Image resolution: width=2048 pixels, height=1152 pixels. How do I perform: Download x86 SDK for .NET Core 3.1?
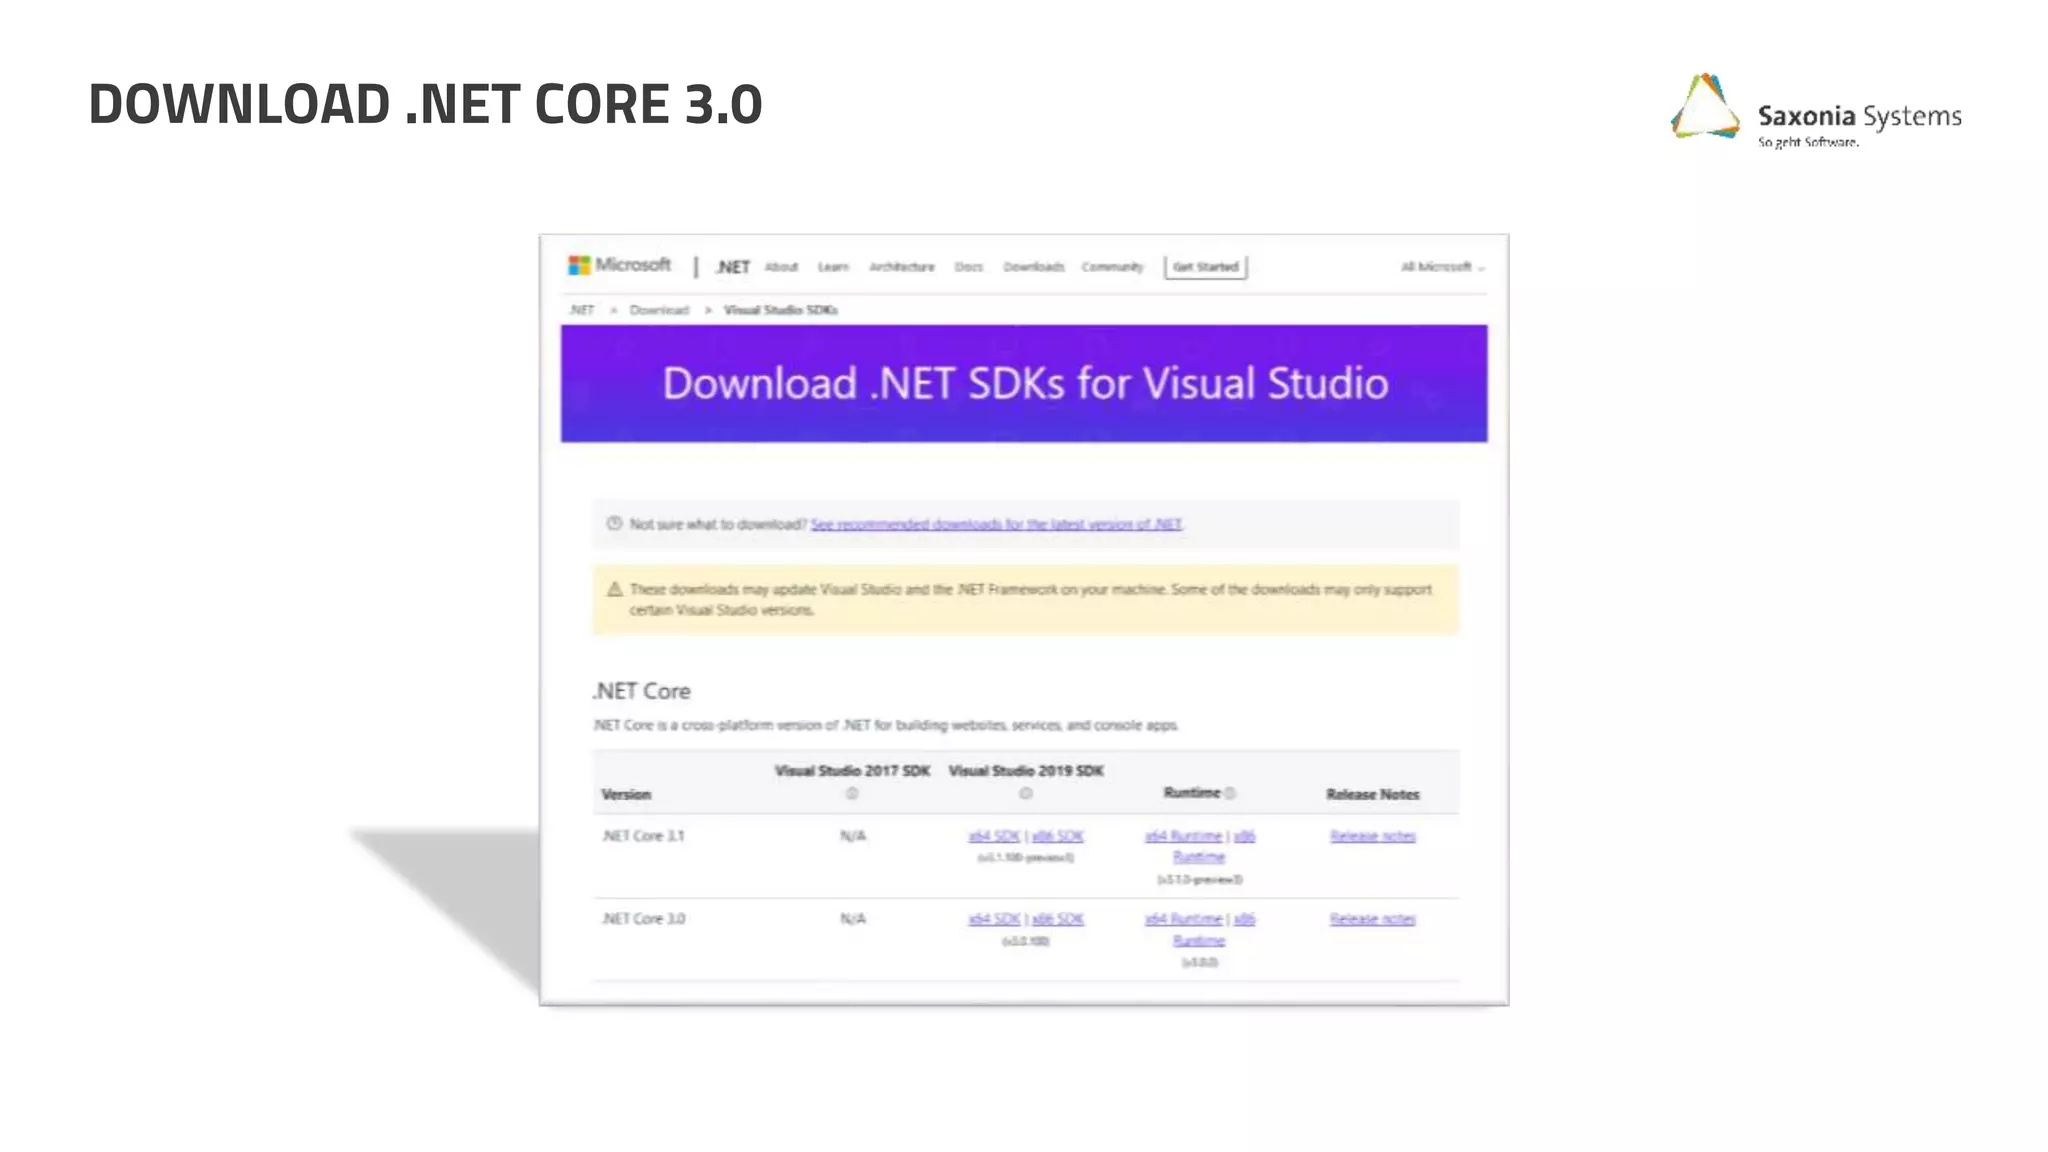tap(1057, 836)
